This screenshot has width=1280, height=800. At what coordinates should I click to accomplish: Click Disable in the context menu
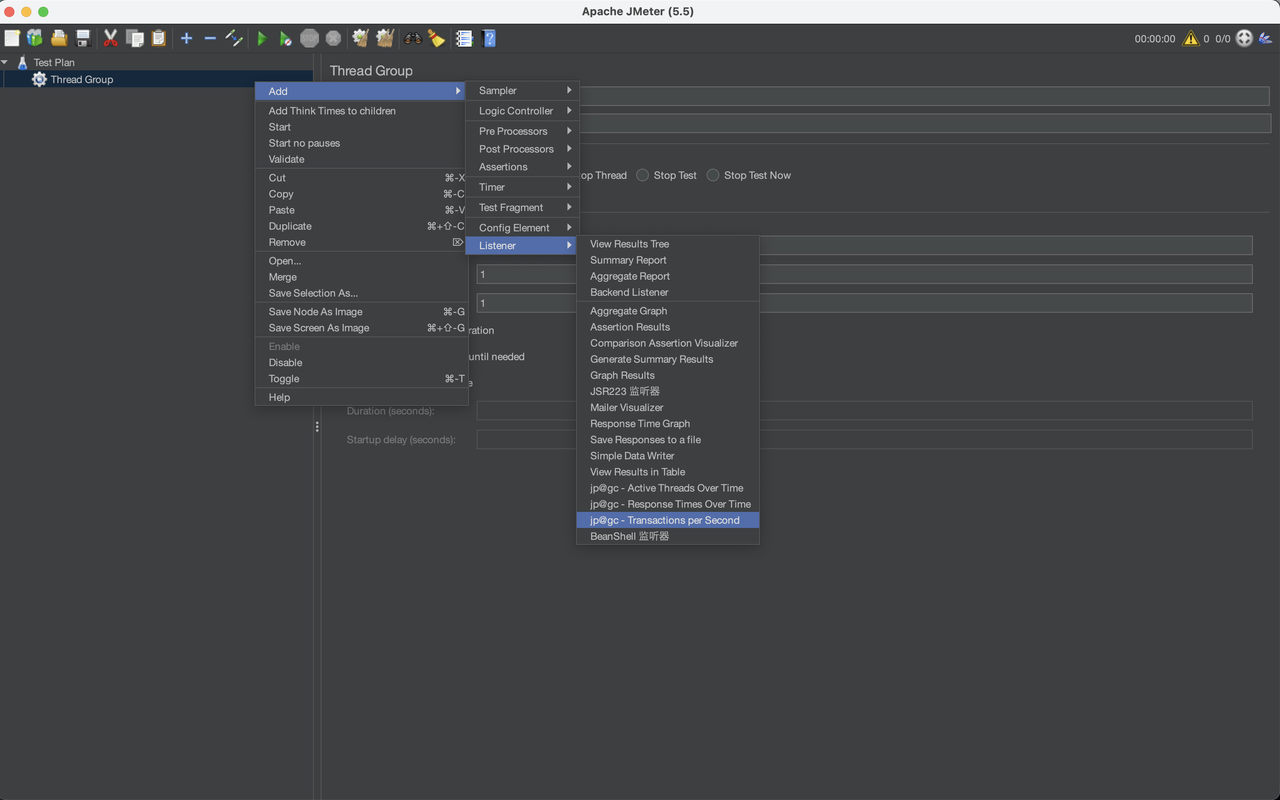click(x=362, y=363)
